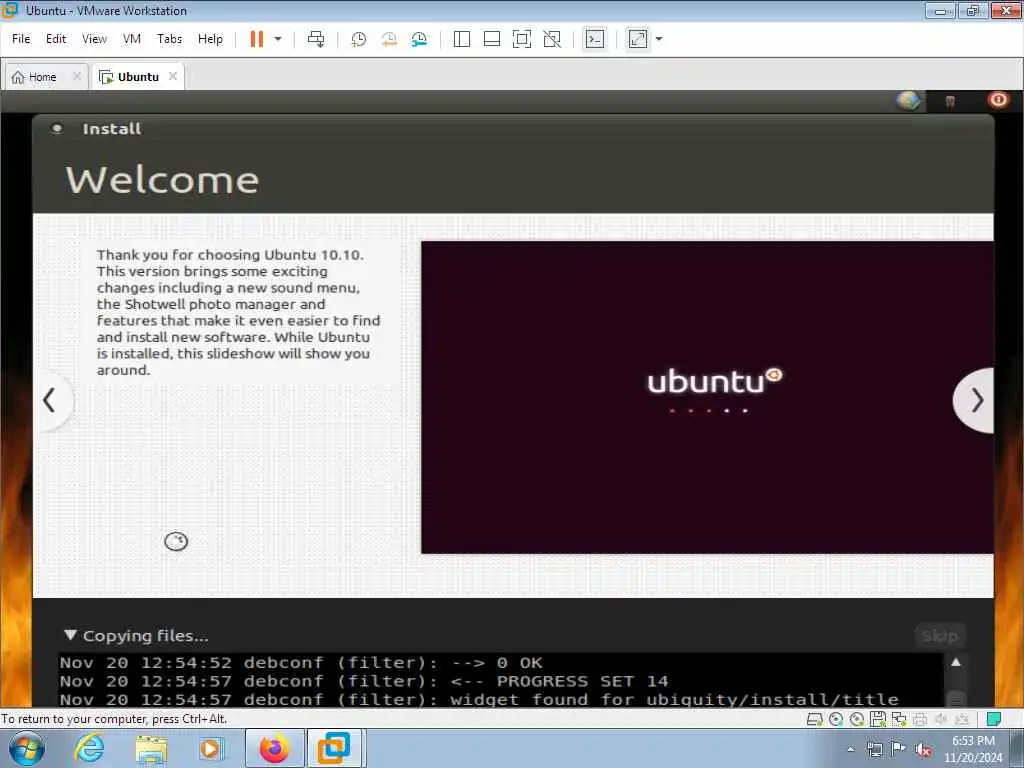This screenshot has height=768, width=1024.
Task: Toggle the library sidebar panel icon
Action: 462,39
